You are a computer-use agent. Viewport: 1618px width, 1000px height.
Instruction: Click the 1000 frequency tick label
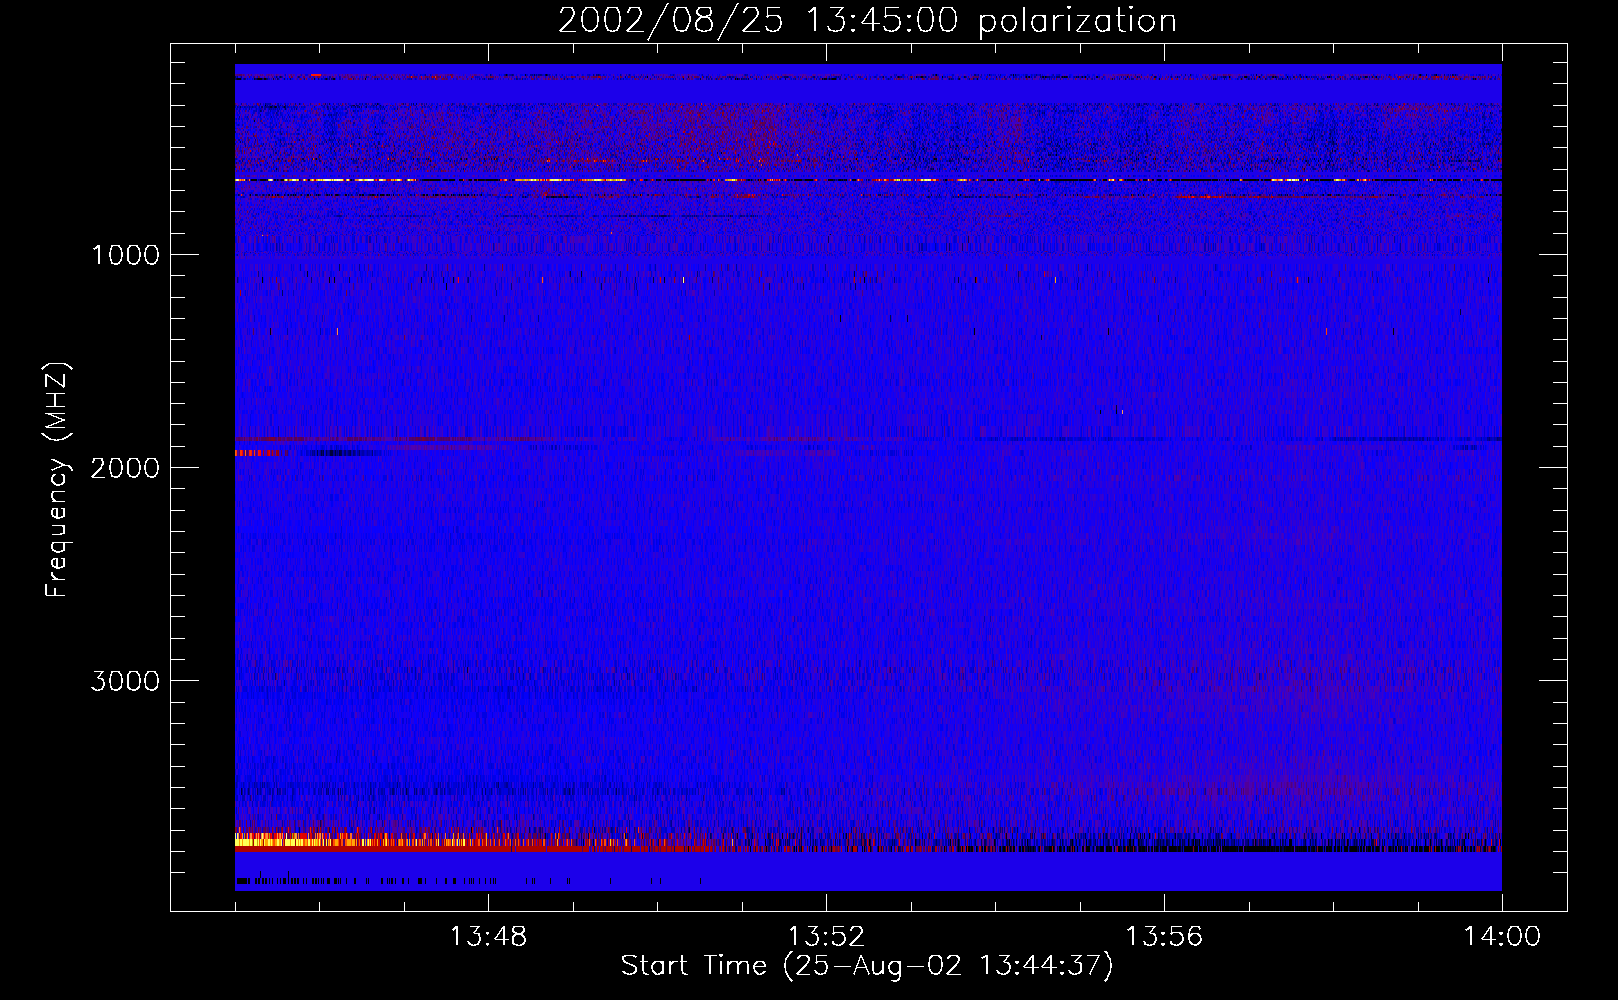coord(125,255)
